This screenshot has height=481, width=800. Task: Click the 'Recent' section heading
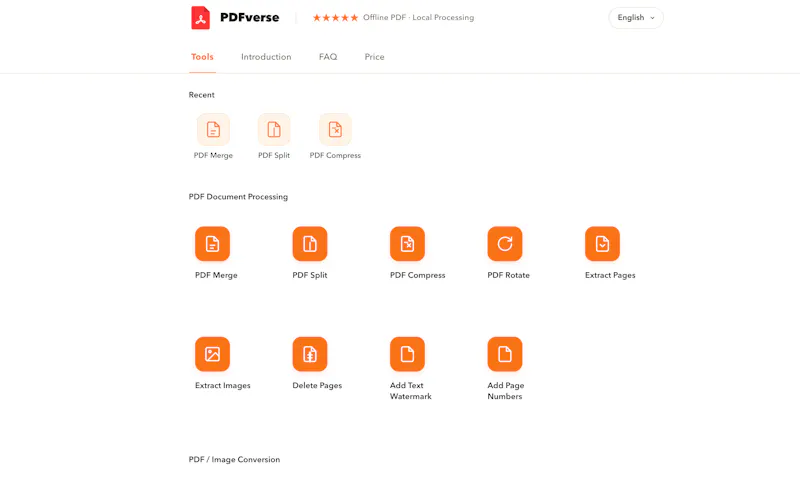pyautogui.click(x=202, y=95)
